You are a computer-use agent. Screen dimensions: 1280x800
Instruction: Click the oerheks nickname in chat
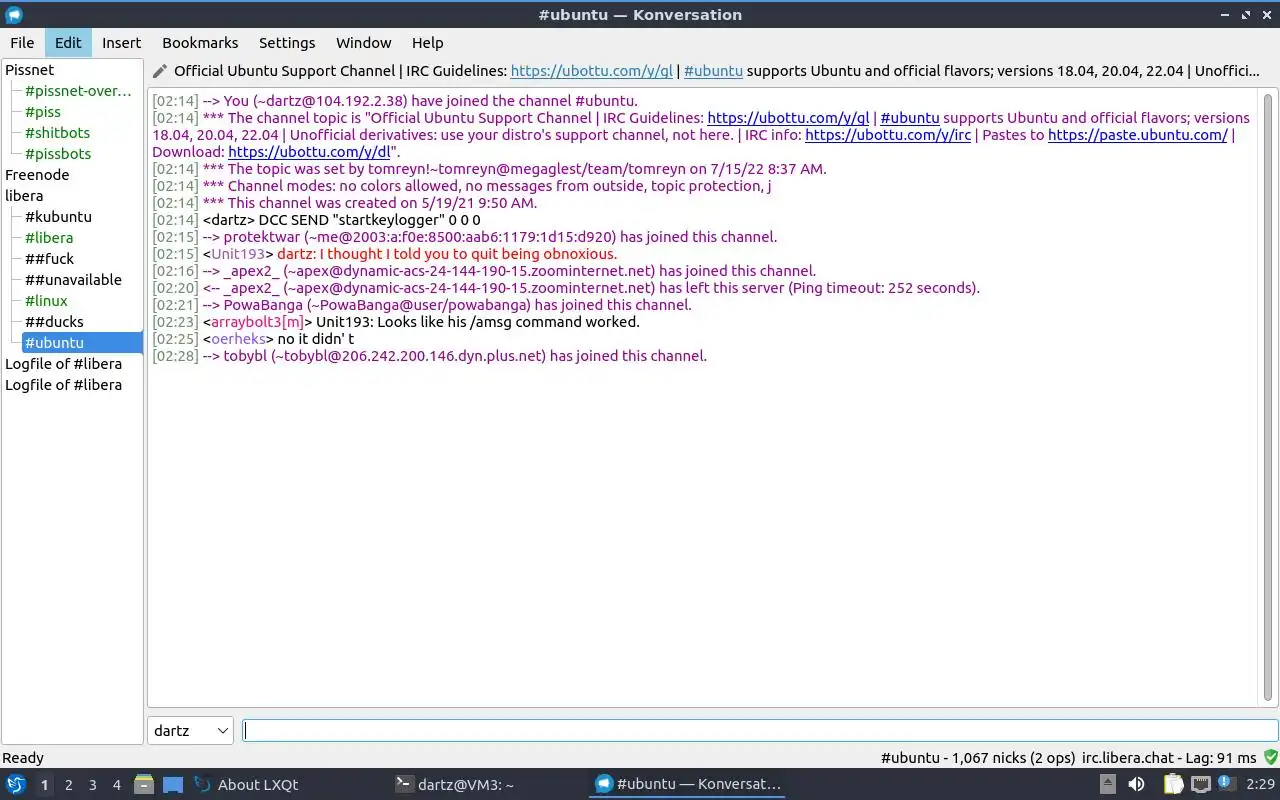238,339
